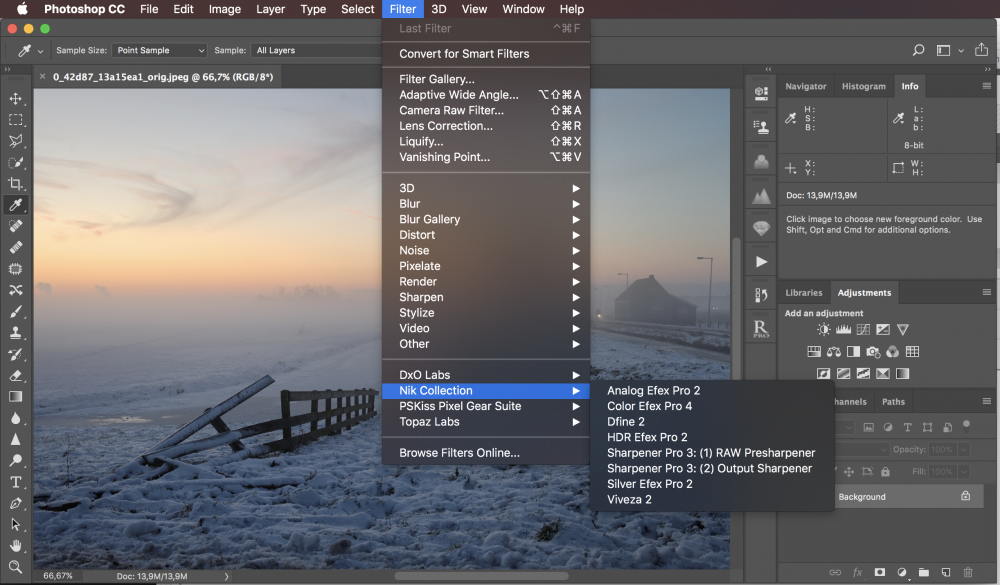
Task: Add a Photo Filter adjustment
Action: click(873, 352)
